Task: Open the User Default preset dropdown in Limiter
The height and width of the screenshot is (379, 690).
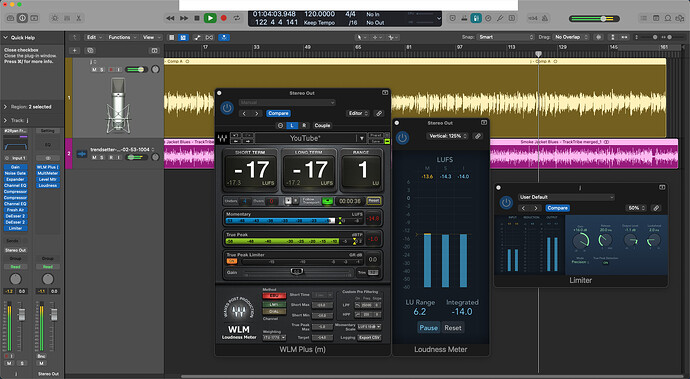Action: pyautogui.click(x=565, y=197)
